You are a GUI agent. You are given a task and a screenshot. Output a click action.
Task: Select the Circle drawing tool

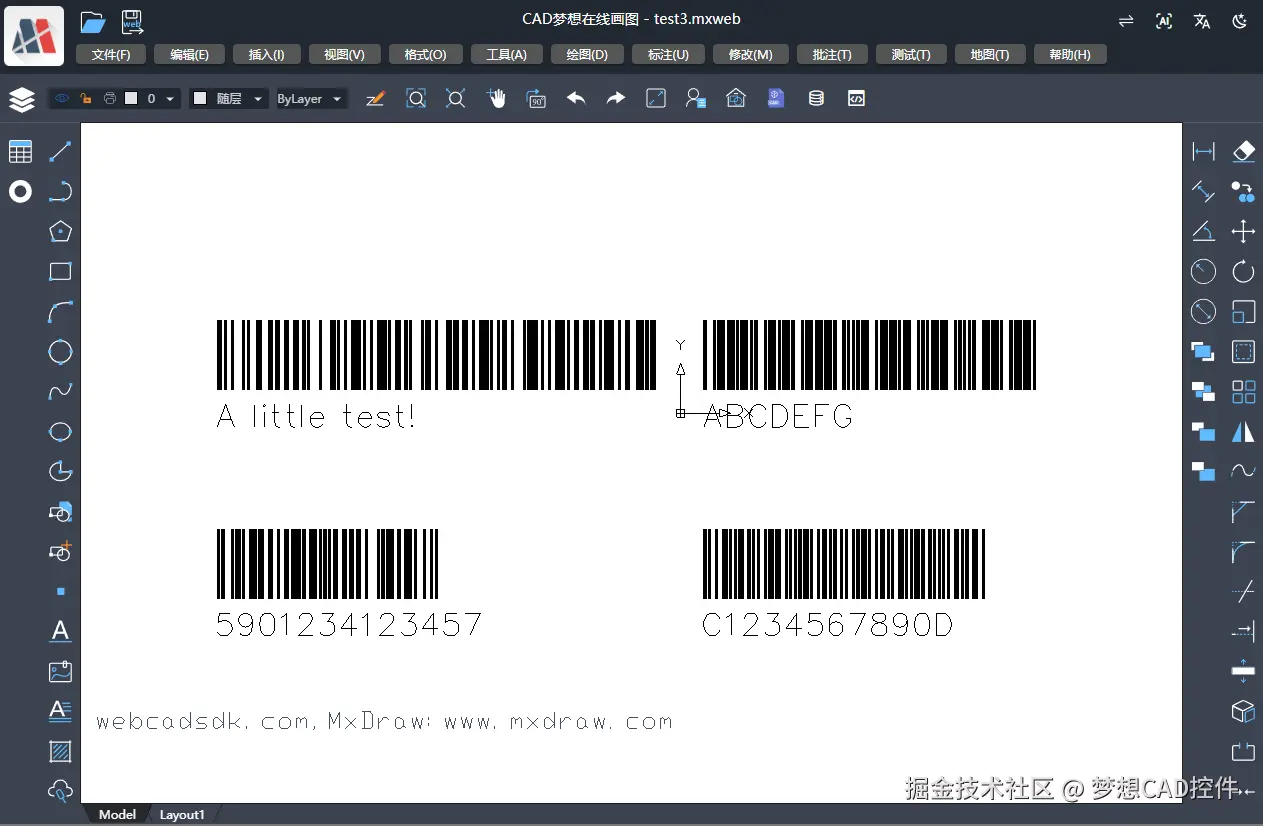tap(61, 352)
